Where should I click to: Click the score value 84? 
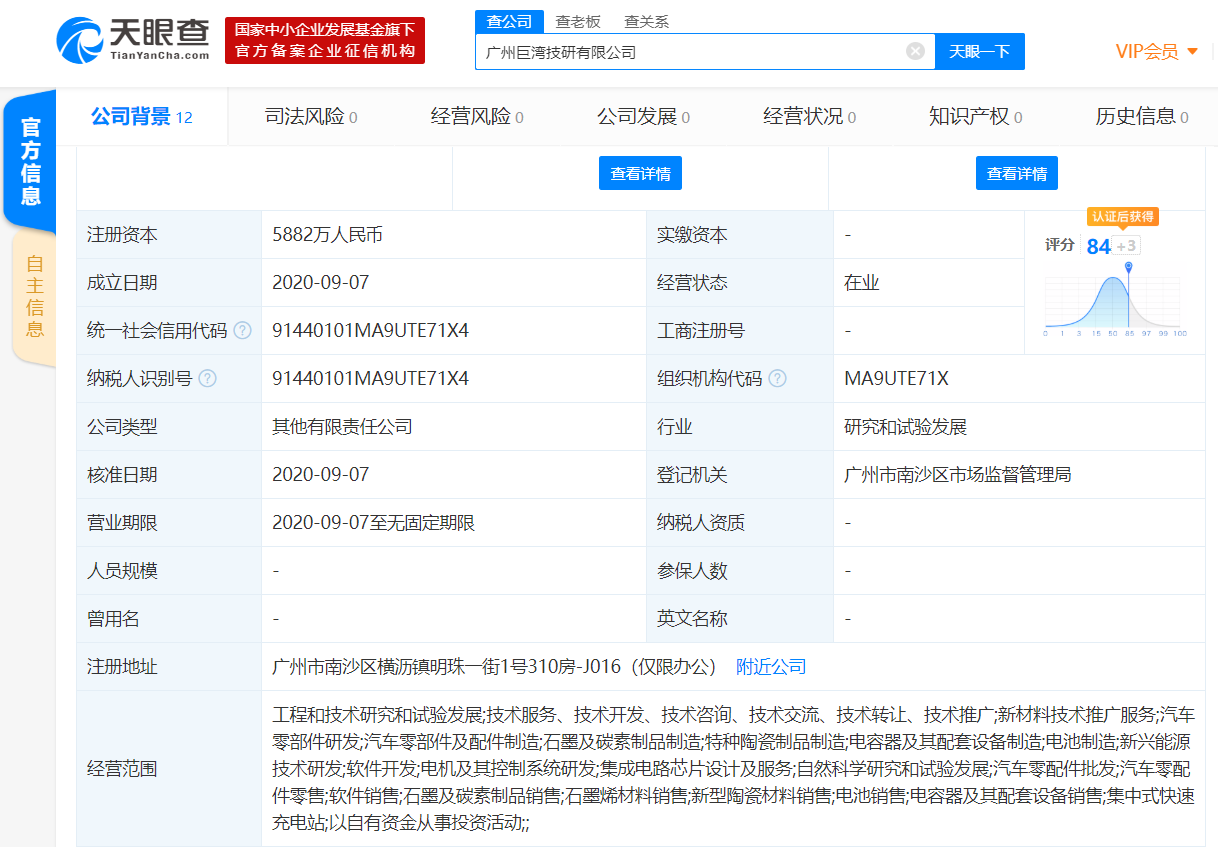coord(1098,246)
